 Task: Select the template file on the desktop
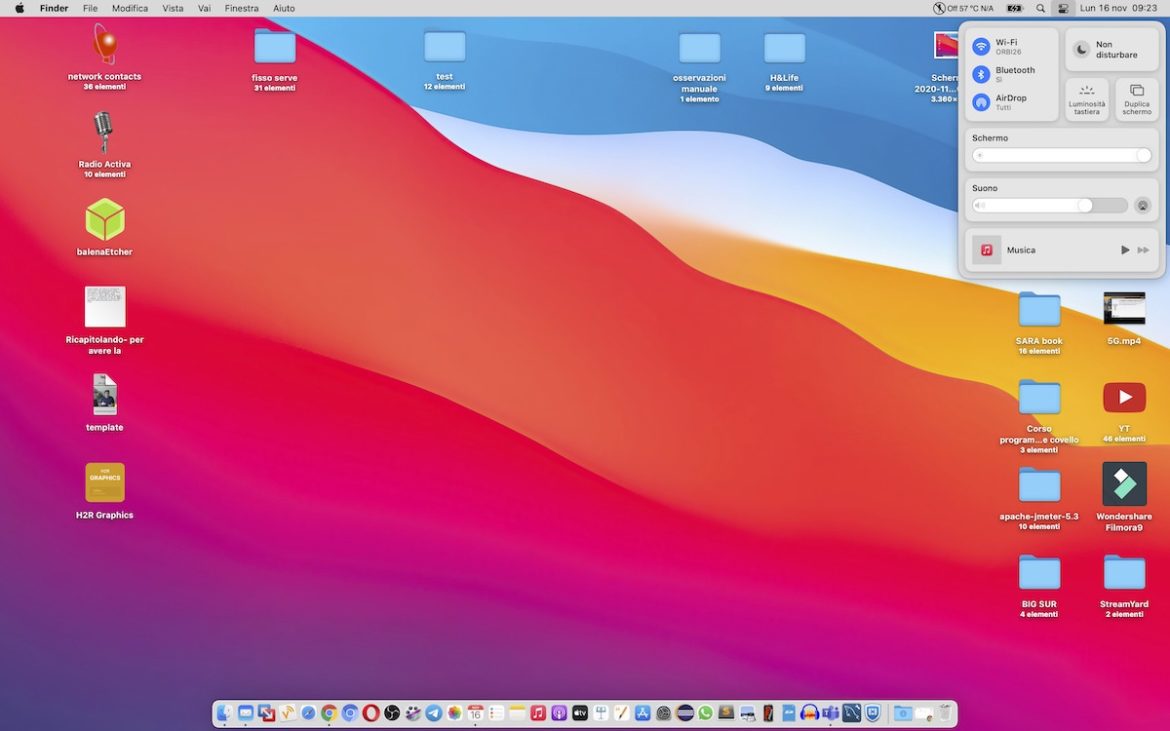tap(104, 394)
